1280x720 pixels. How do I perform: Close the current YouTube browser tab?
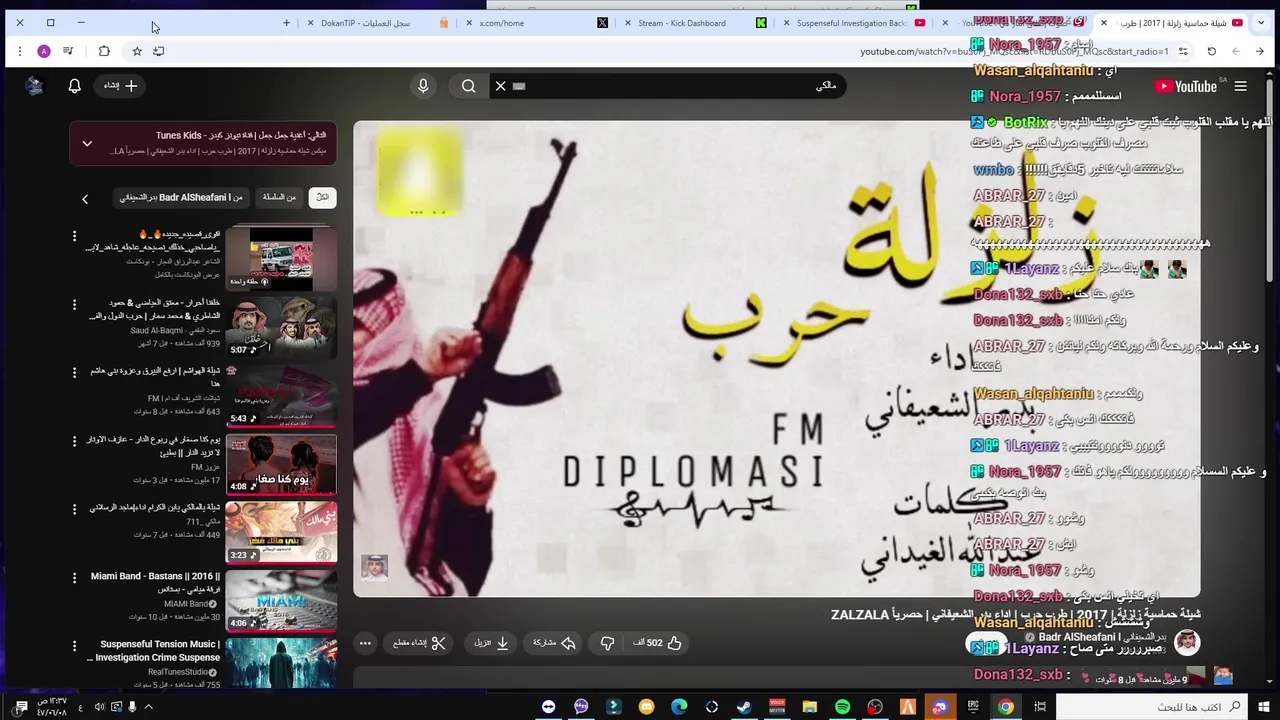coord(1104,23)
